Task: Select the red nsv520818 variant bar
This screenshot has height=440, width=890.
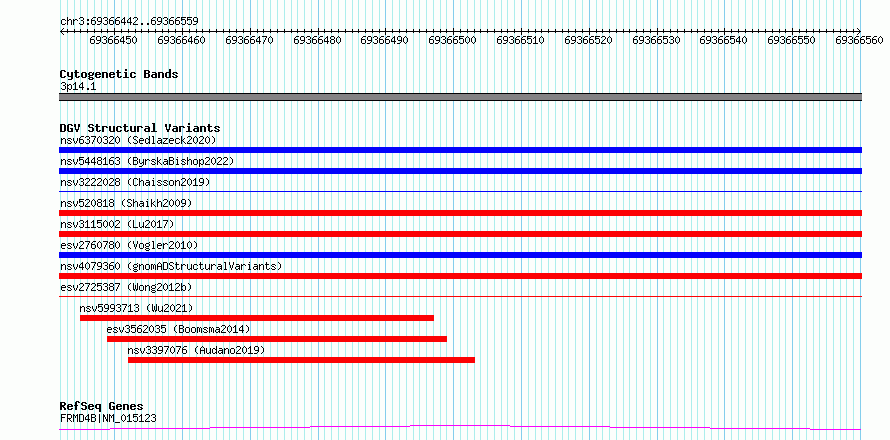Action: point(460,213)
